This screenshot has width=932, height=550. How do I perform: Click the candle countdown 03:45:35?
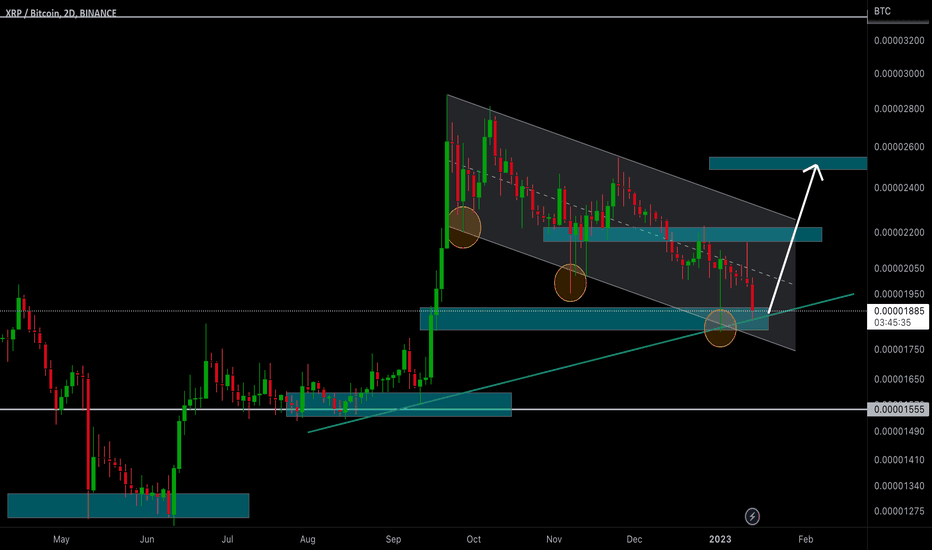click(x=892, y=323)
